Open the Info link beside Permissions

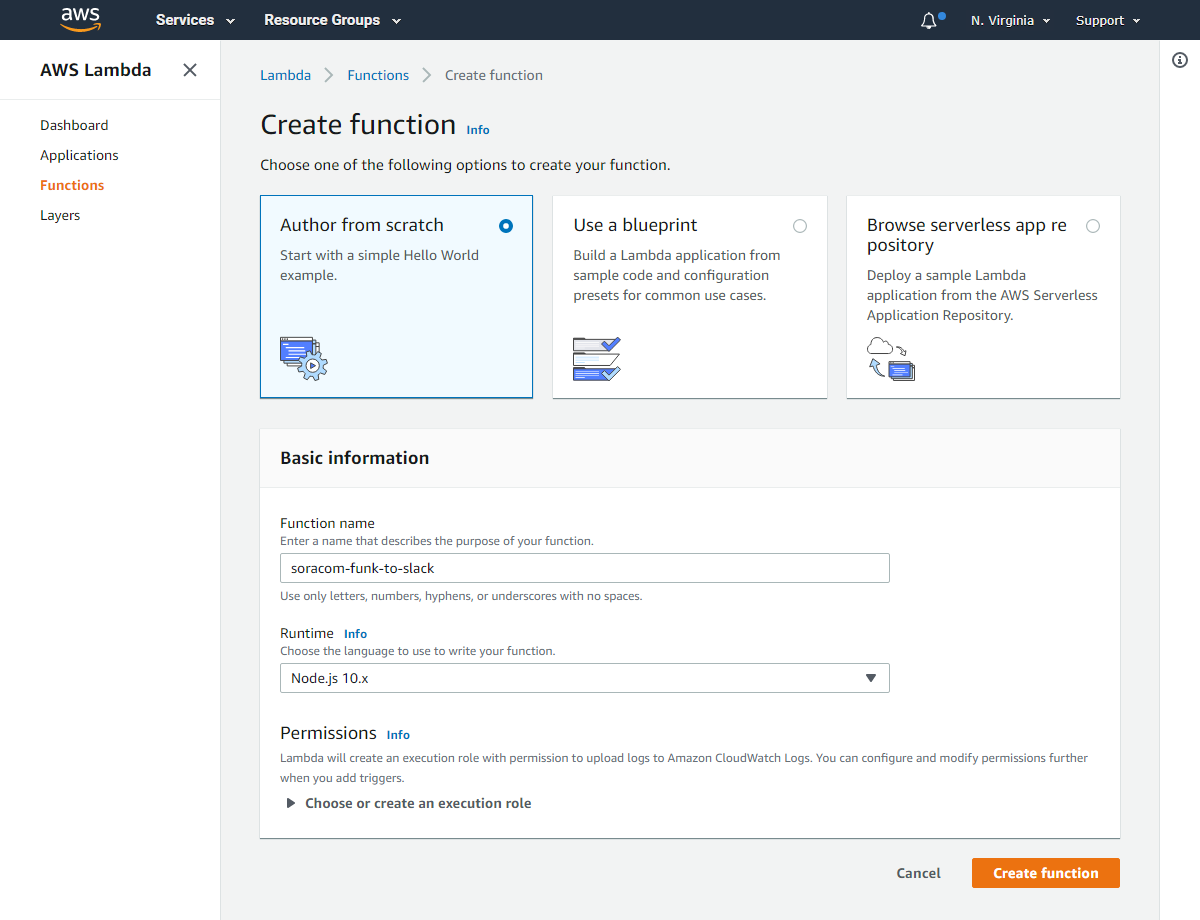(398, 735)
